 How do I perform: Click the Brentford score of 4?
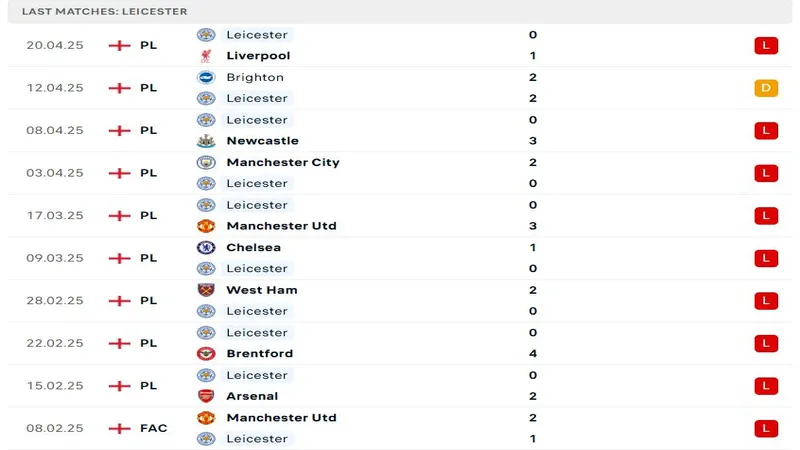pyautogui.click(x=533, y=353)
